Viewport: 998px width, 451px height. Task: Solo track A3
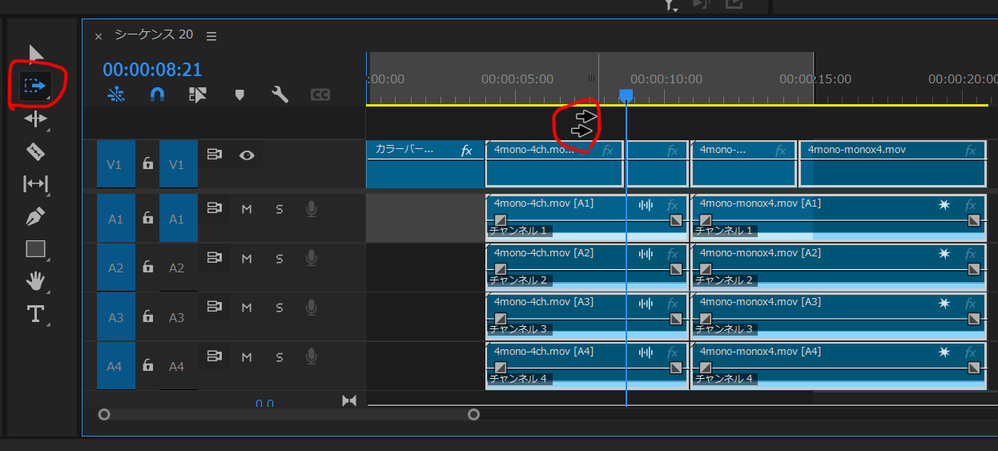point(279,308)
